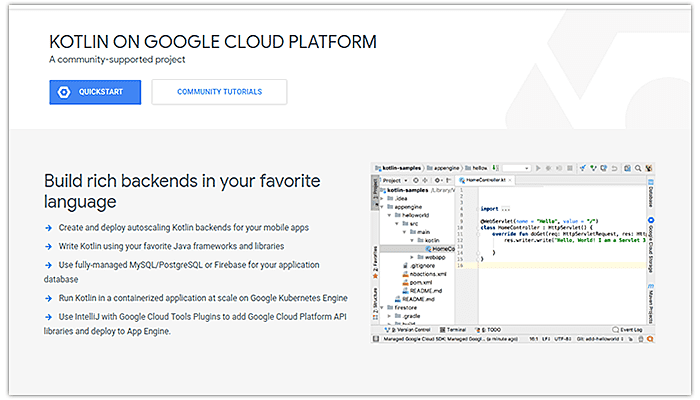Click the QUICKSTART button
The width and height of the screenshot is (700, 400).
pos(95,92)
